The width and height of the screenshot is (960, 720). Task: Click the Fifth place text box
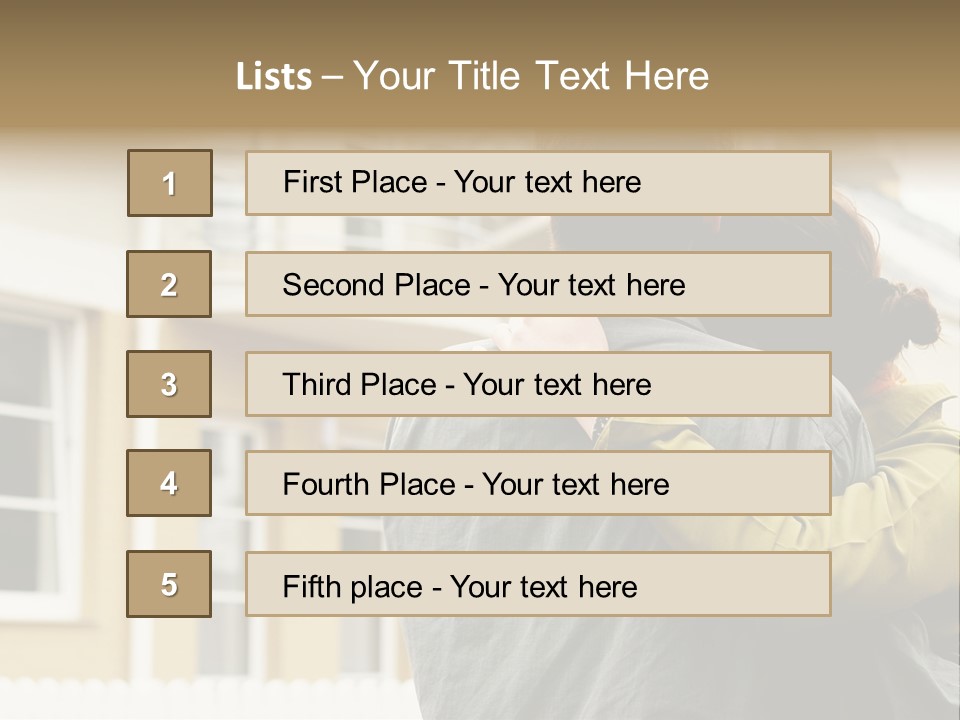click(x=538, y=585)
